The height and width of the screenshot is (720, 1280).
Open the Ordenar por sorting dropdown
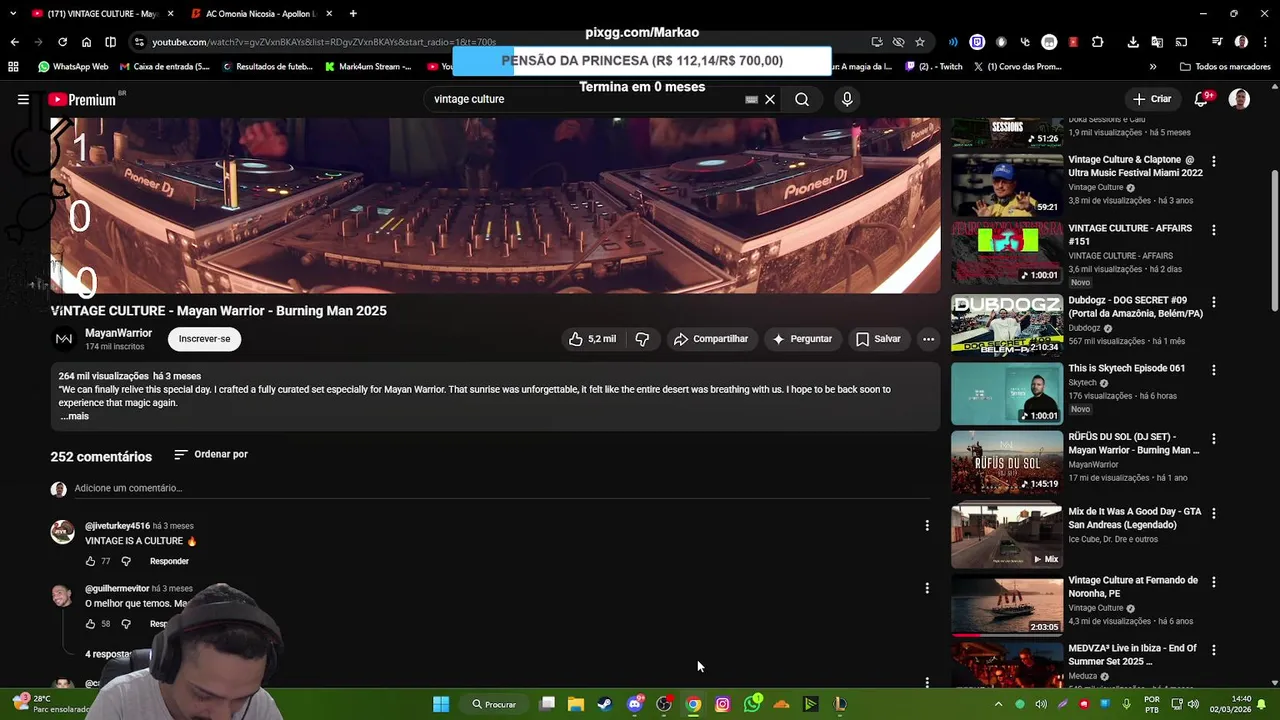pyautogui.click(x=210, y=454)
